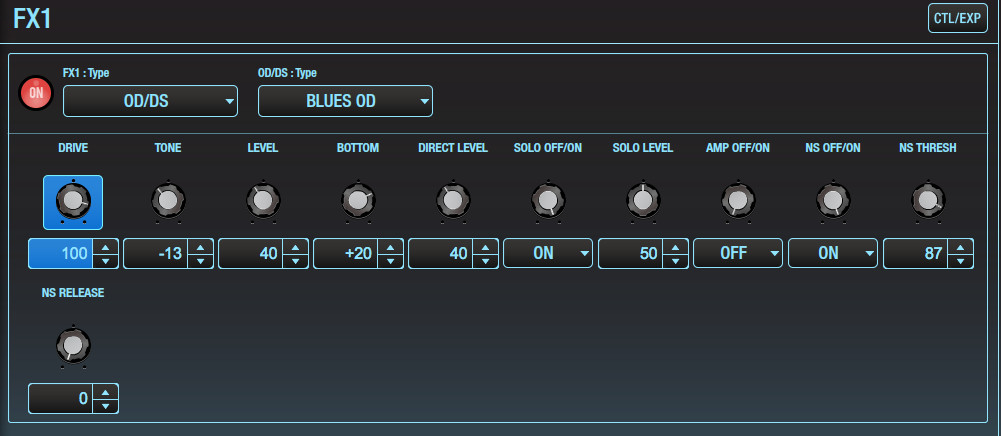
Task: Click the TONE value field showing -13
Action: point(156,253)
